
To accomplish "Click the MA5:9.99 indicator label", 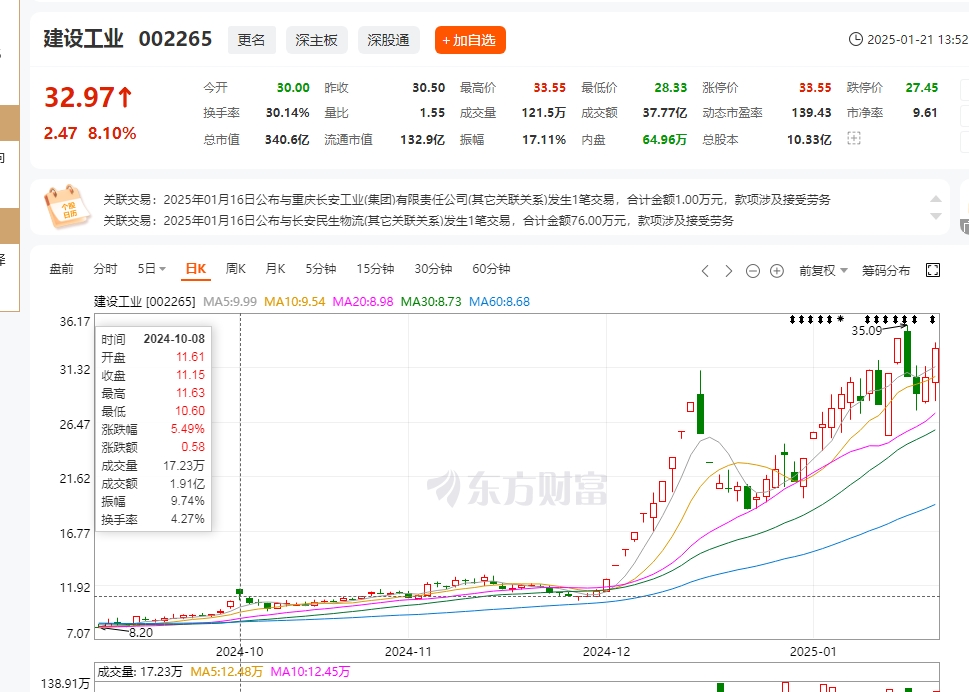I will (230, 302).
